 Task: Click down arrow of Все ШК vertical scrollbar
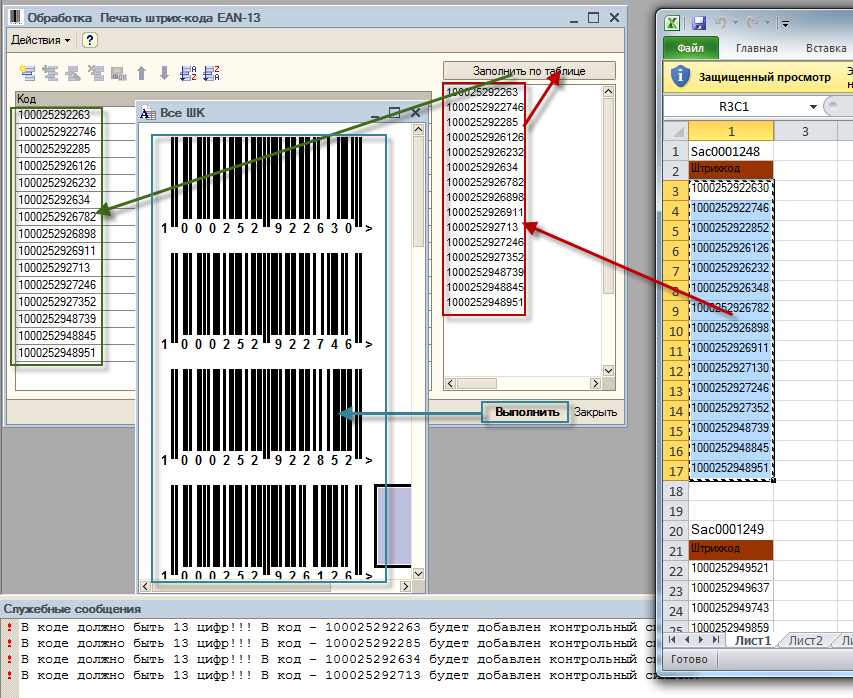418,573
